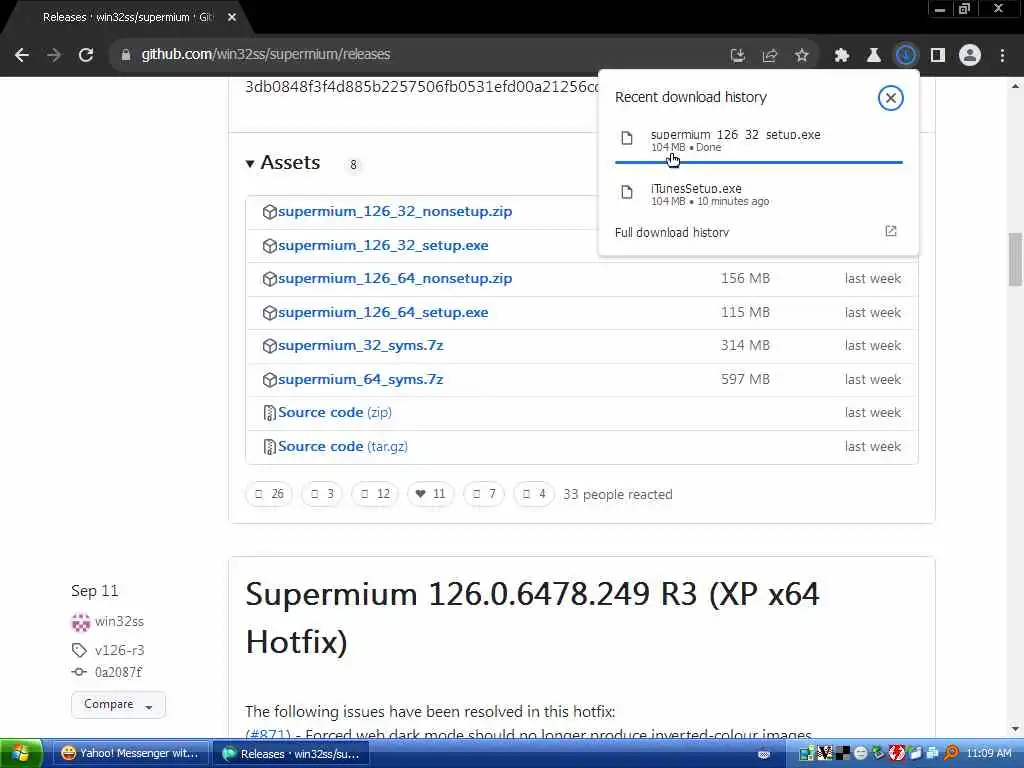Click the external link icon for full history
This screenshot has width=1024, height=768.
891,231
